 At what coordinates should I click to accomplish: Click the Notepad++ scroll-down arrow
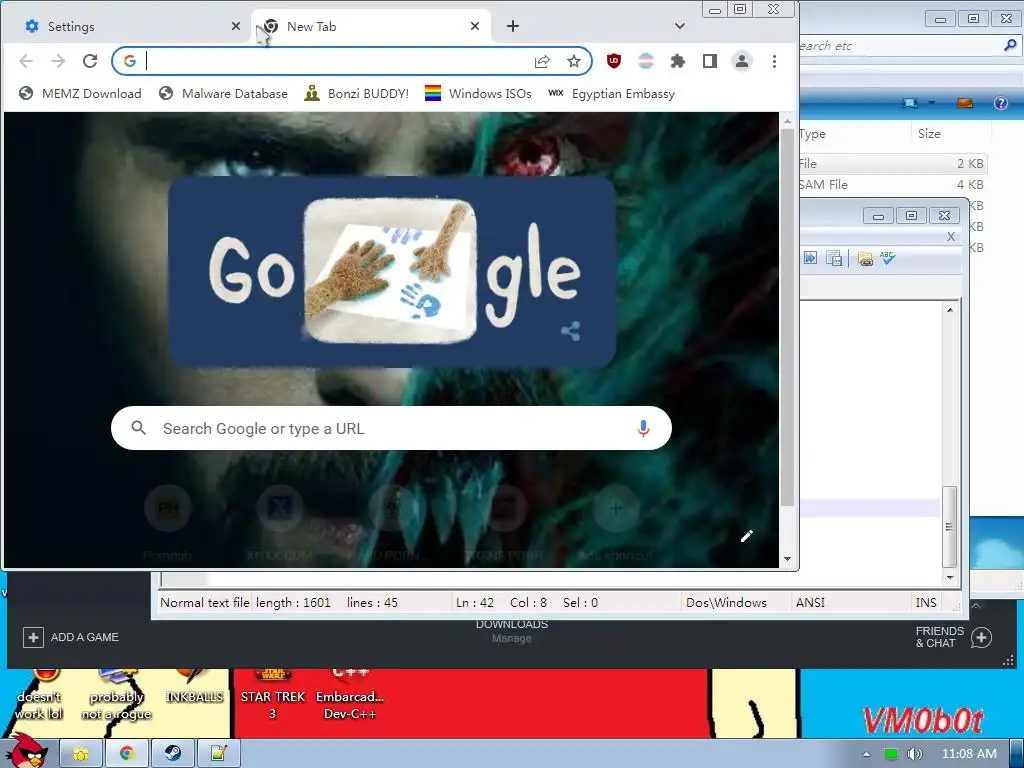(950, 577)
